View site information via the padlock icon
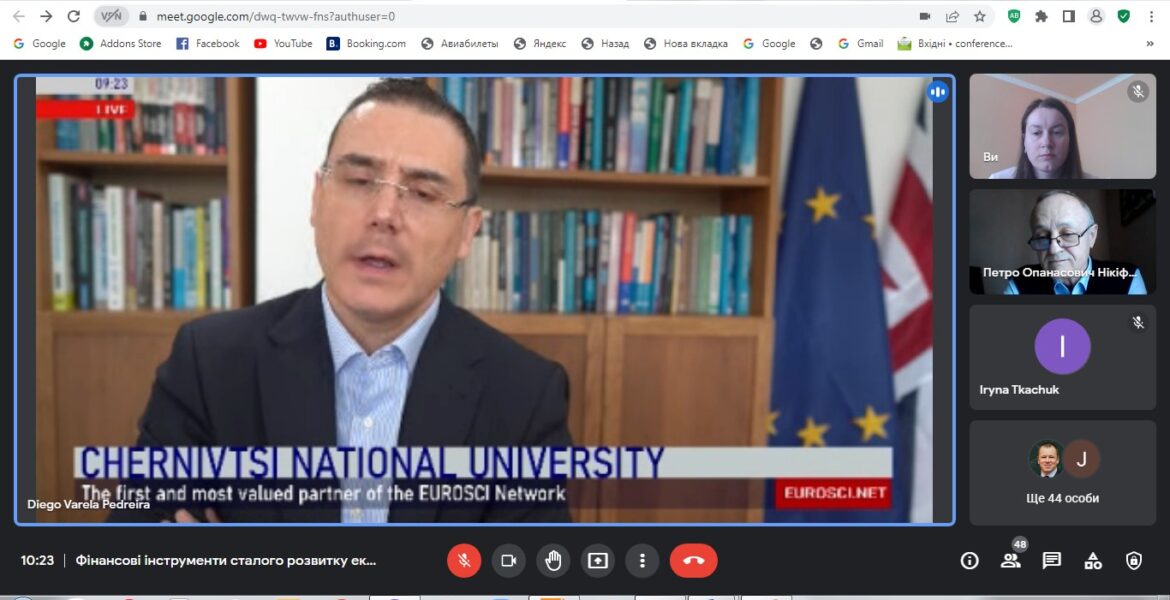This screenshot has width=1170, height=600. tap(143, 16)
